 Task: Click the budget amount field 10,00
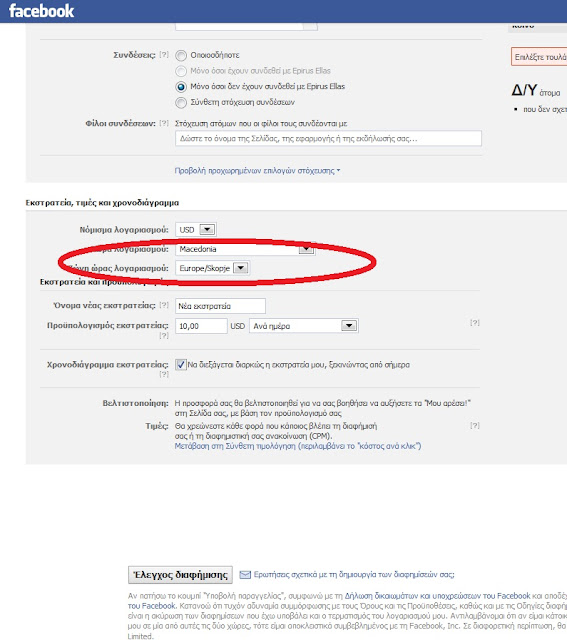coord(201,326)
